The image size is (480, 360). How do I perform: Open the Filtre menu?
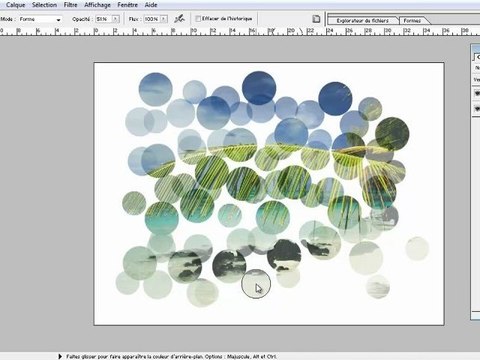[x=70, y=5]
